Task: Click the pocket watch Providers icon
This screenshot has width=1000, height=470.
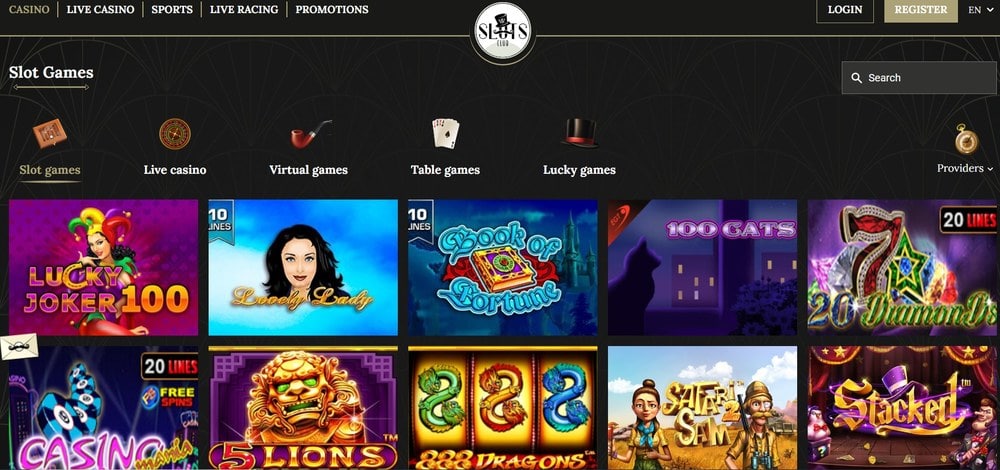Action: 966,139
